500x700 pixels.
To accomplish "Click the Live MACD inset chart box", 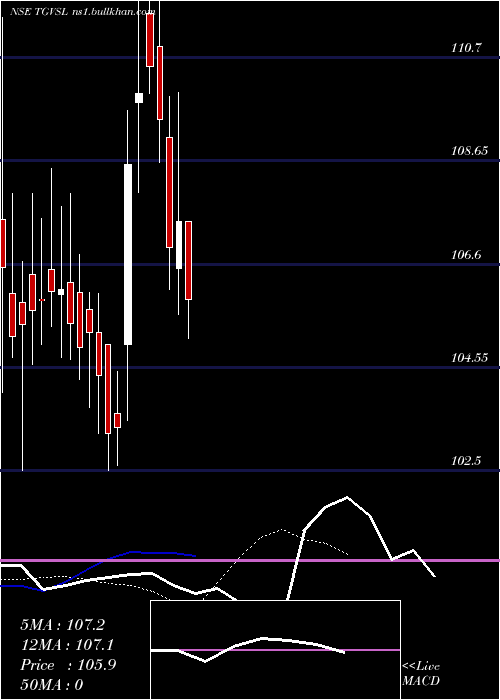I will 275,650.
